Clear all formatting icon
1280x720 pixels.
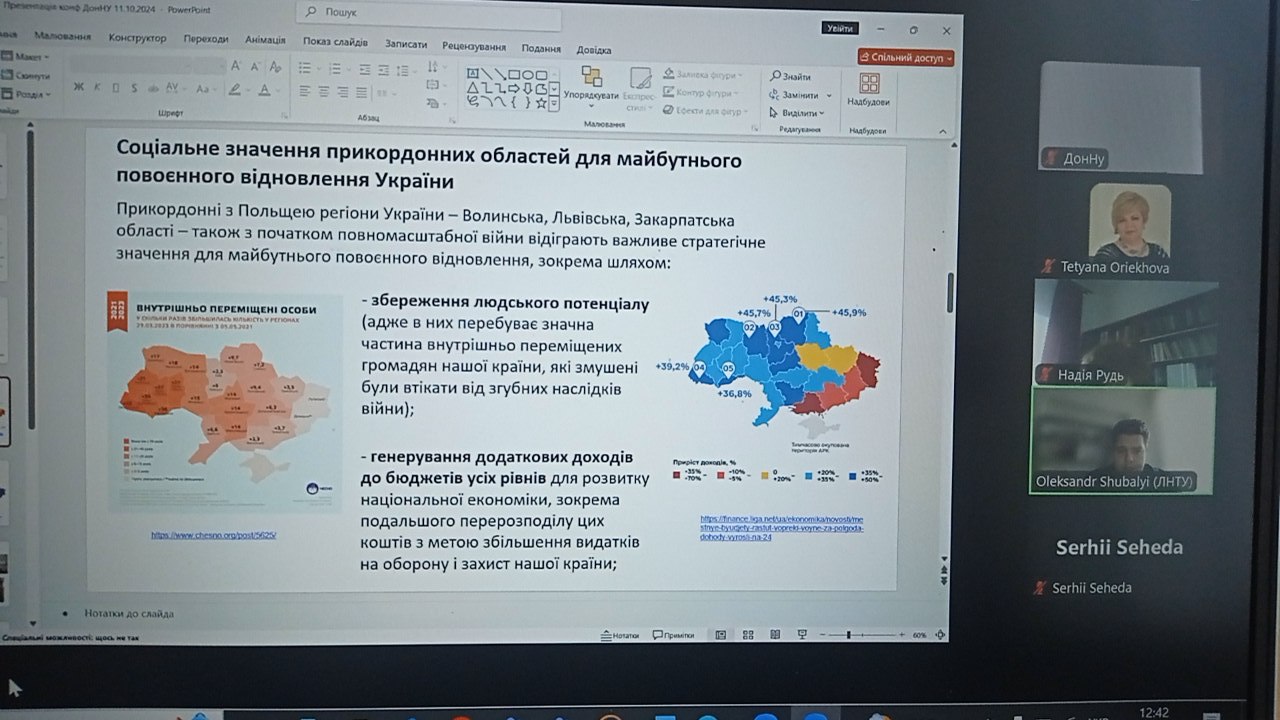click(275, 66)
